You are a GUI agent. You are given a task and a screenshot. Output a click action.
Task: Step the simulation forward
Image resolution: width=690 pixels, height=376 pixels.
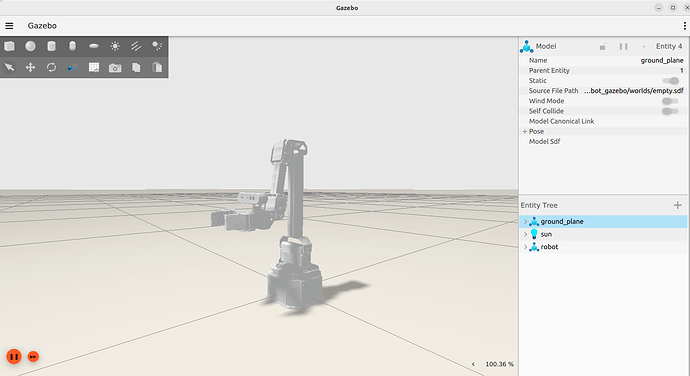(33, 356)
